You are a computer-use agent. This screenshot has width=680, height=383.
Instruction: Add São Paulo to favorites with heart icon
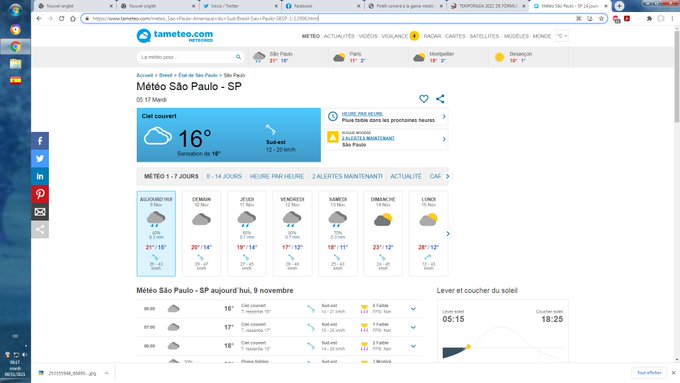tap(424, 99)
